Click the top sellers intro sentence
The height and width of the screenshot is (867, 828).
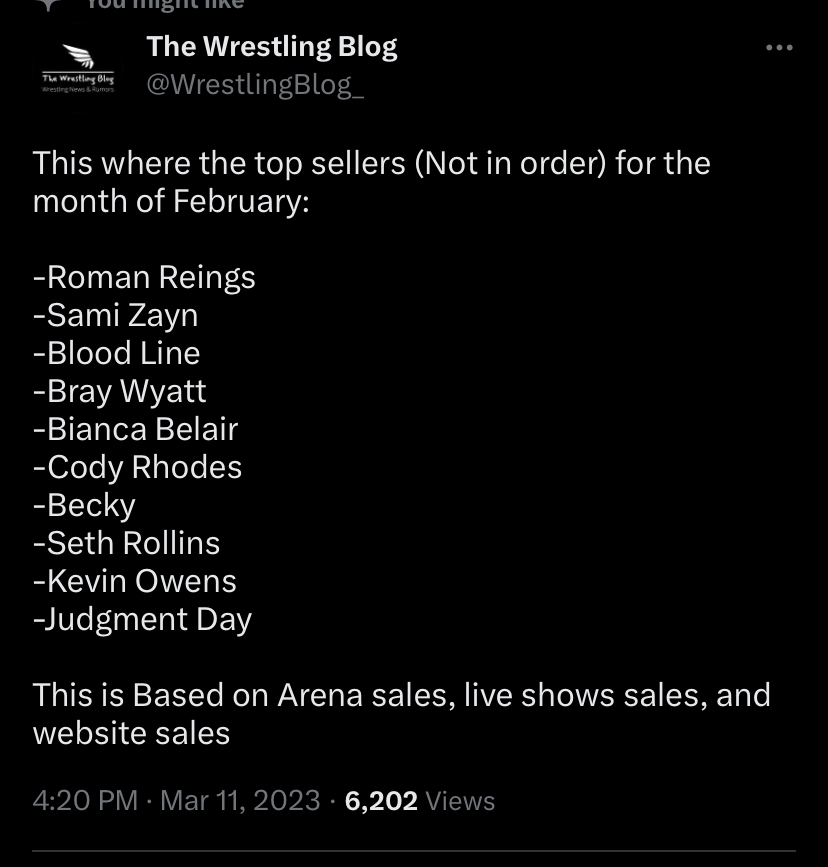(x=371, y=181)
